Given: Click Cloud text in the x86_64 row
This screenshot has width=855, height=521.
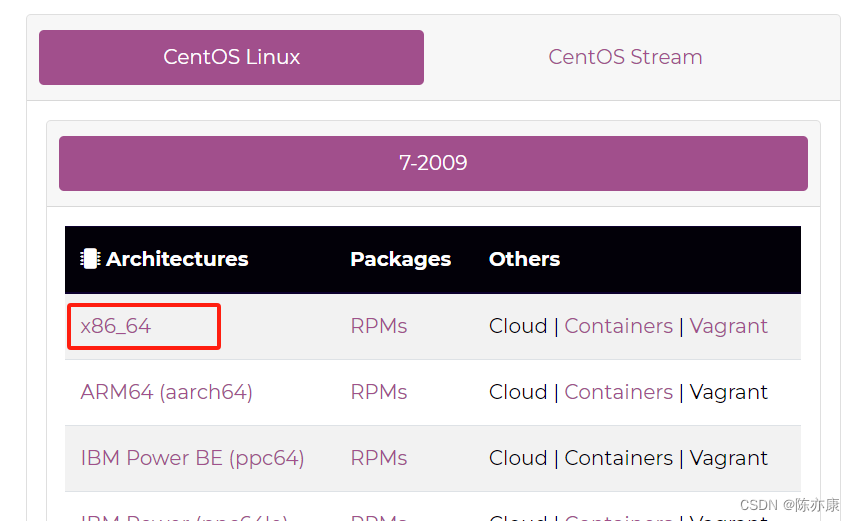Looking at the screenshot, I should pyautogui.click(x=518, y=326).
